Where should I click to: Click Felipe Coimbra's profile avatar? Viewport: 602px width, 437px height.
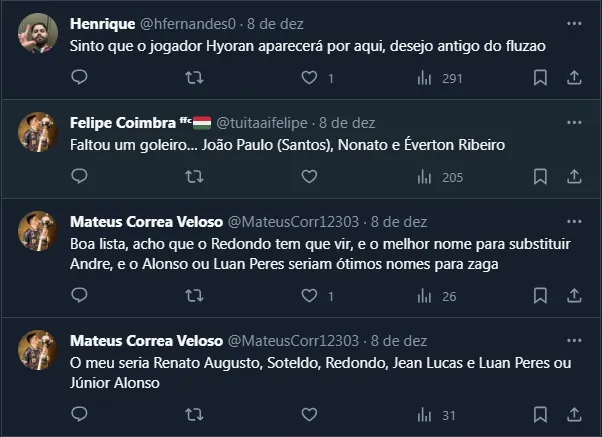pos(38,133)
